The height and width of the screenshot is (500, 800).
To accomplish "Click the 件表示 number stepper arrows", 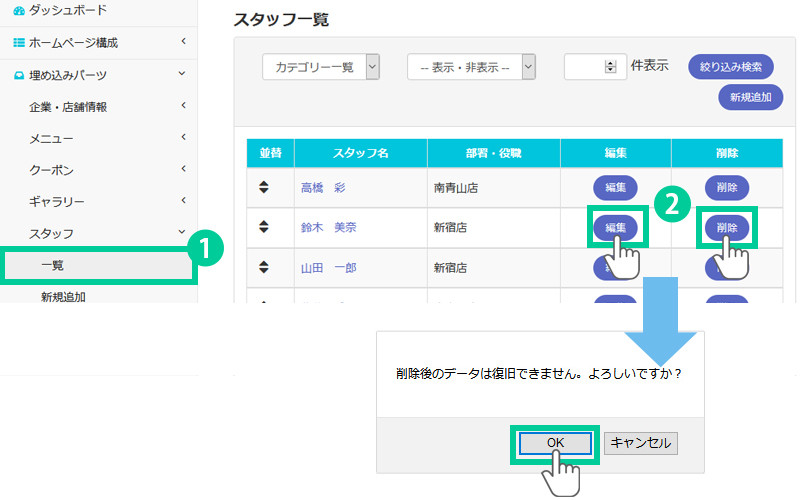I will coord(611,67).
